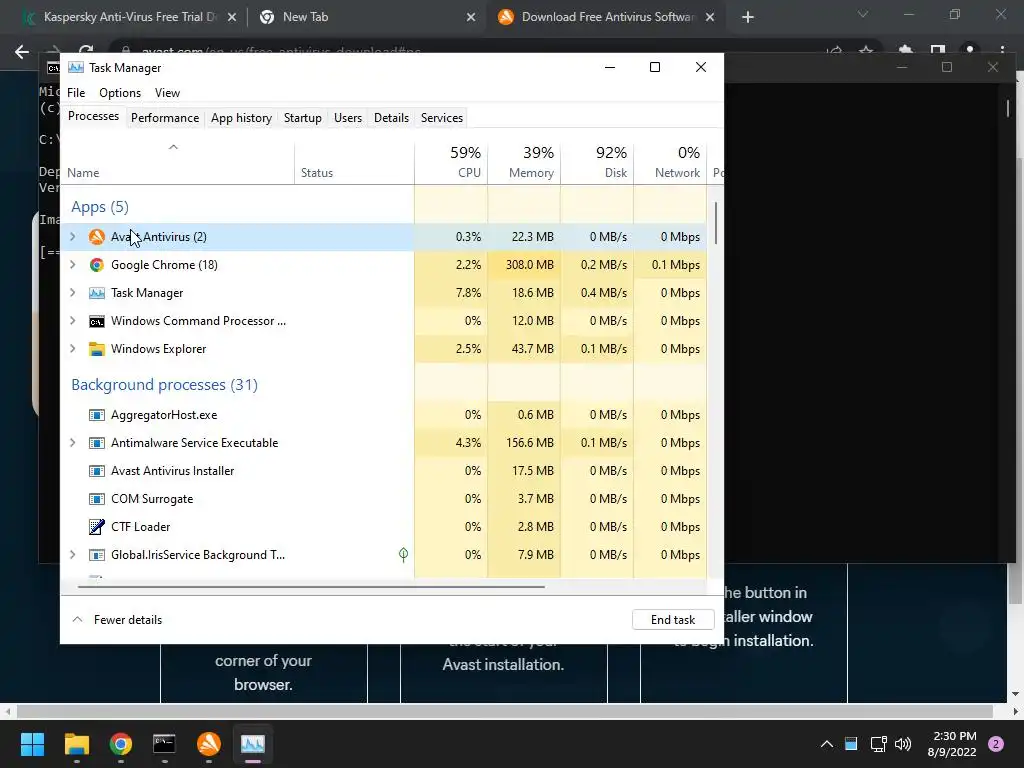
Task: Click the 156.6 MB Antimalware memory value
Action: [x=530, y=443]
